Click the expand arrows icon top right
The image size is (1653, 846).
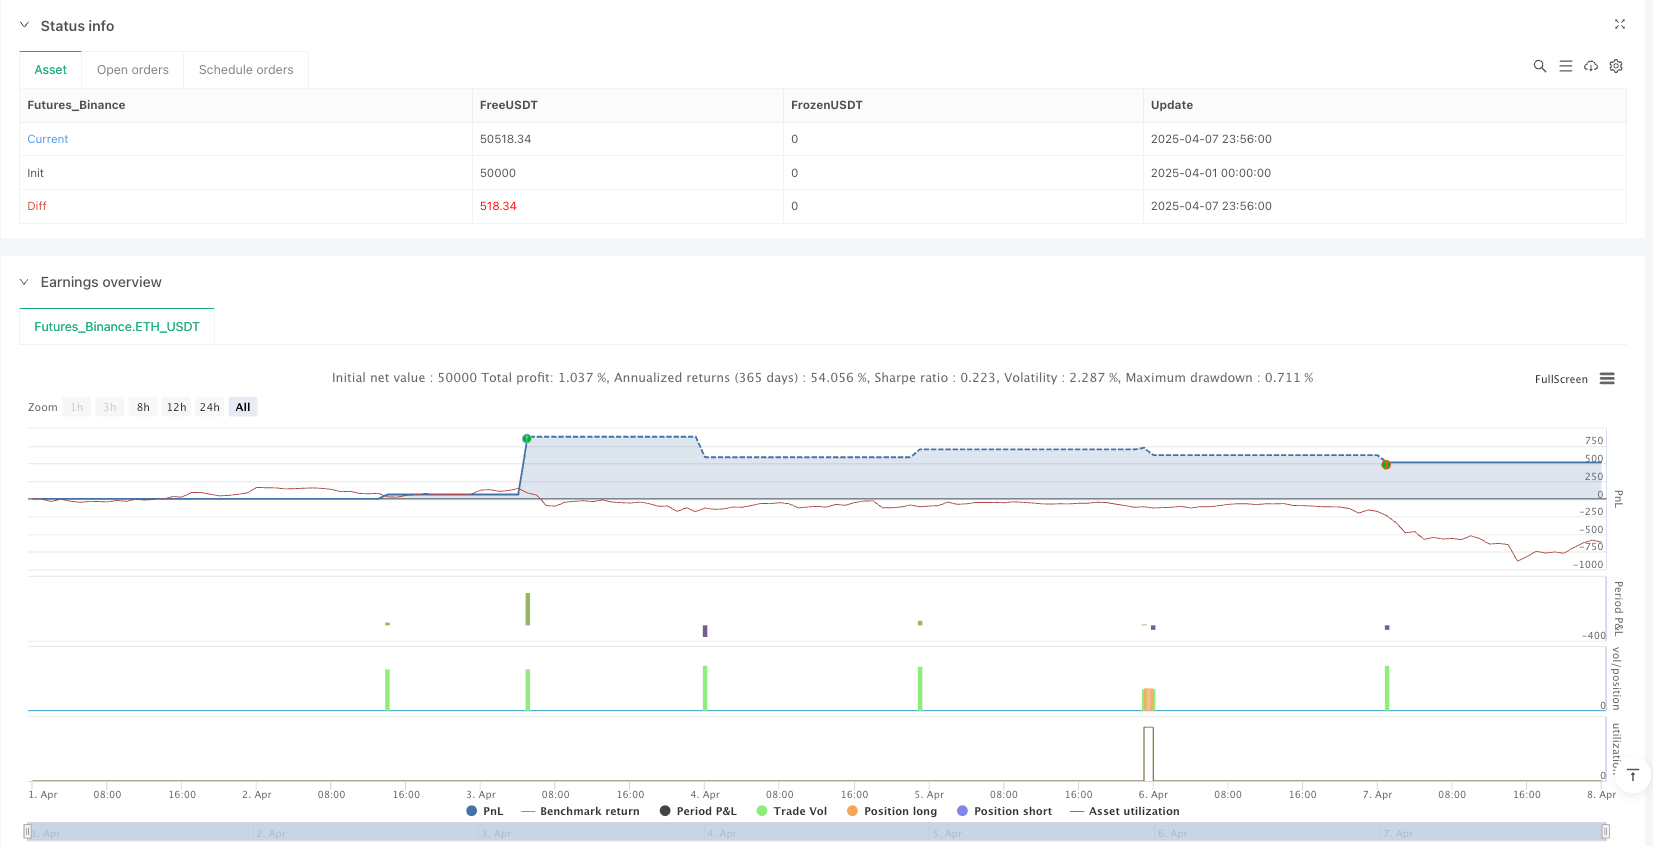(x=1620, y=24)
